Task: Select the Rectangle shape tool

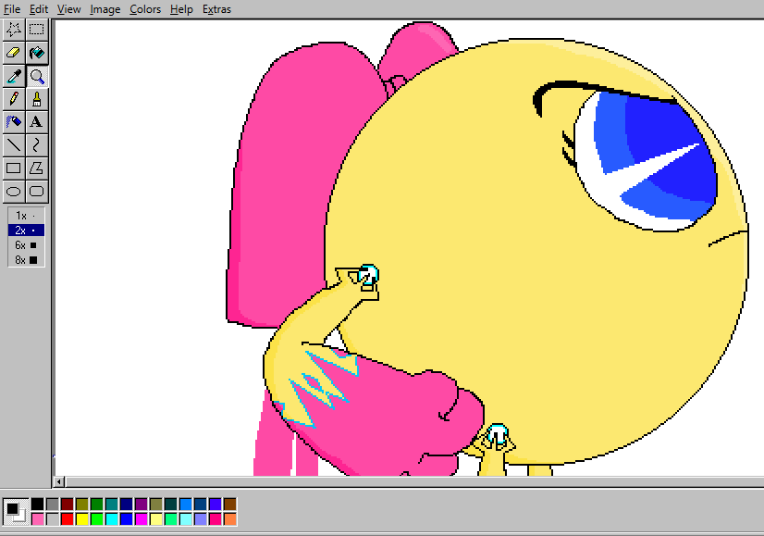Action: (x=14, y=168)
